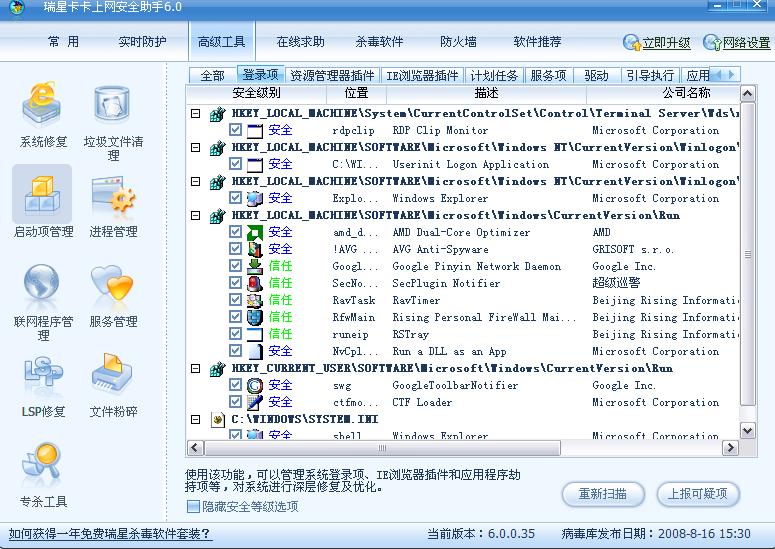775x549 pixels.
Task: Select the 启动项管理 startup manager icon
Action: [43, 195]
